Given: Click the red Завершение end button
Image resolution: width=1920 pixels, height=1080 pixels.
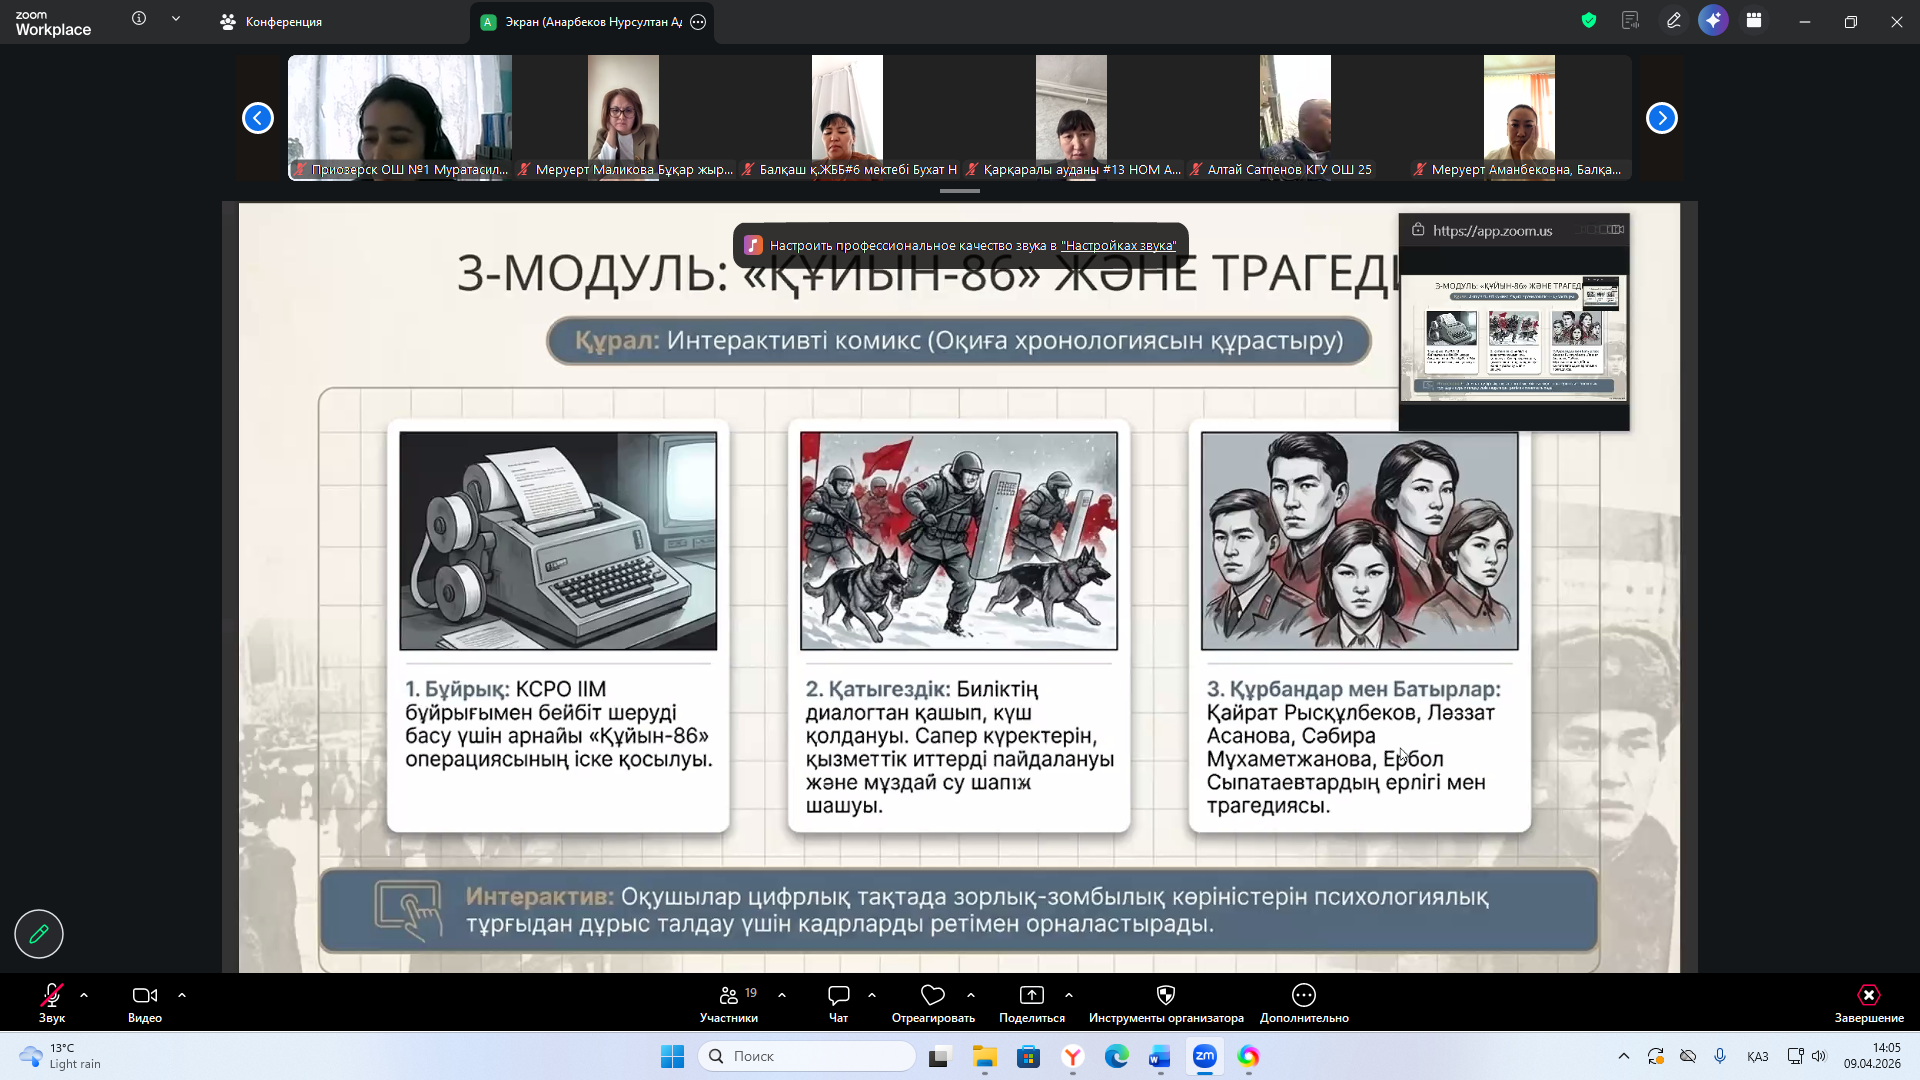Looking at the screenshot, I should point(1868,995).
